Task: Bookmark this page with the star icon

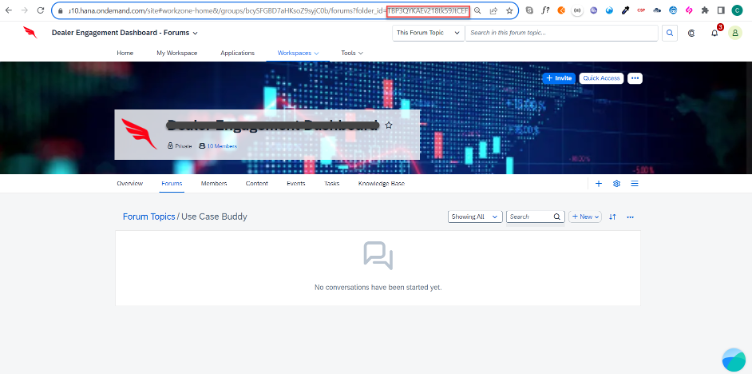Action: point(509,11)
